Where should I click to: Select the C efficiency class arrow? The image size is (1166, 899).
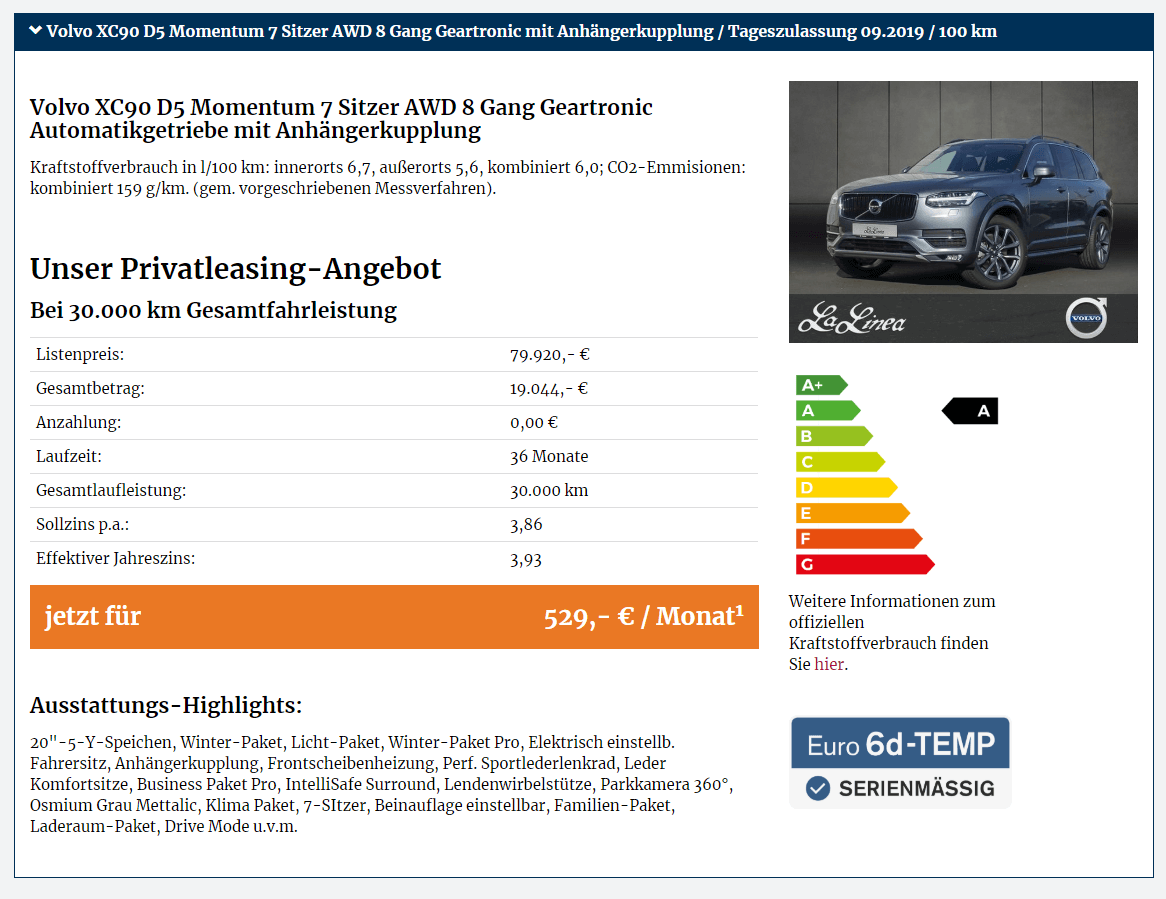pyautogui.click(x=840, y=462)
